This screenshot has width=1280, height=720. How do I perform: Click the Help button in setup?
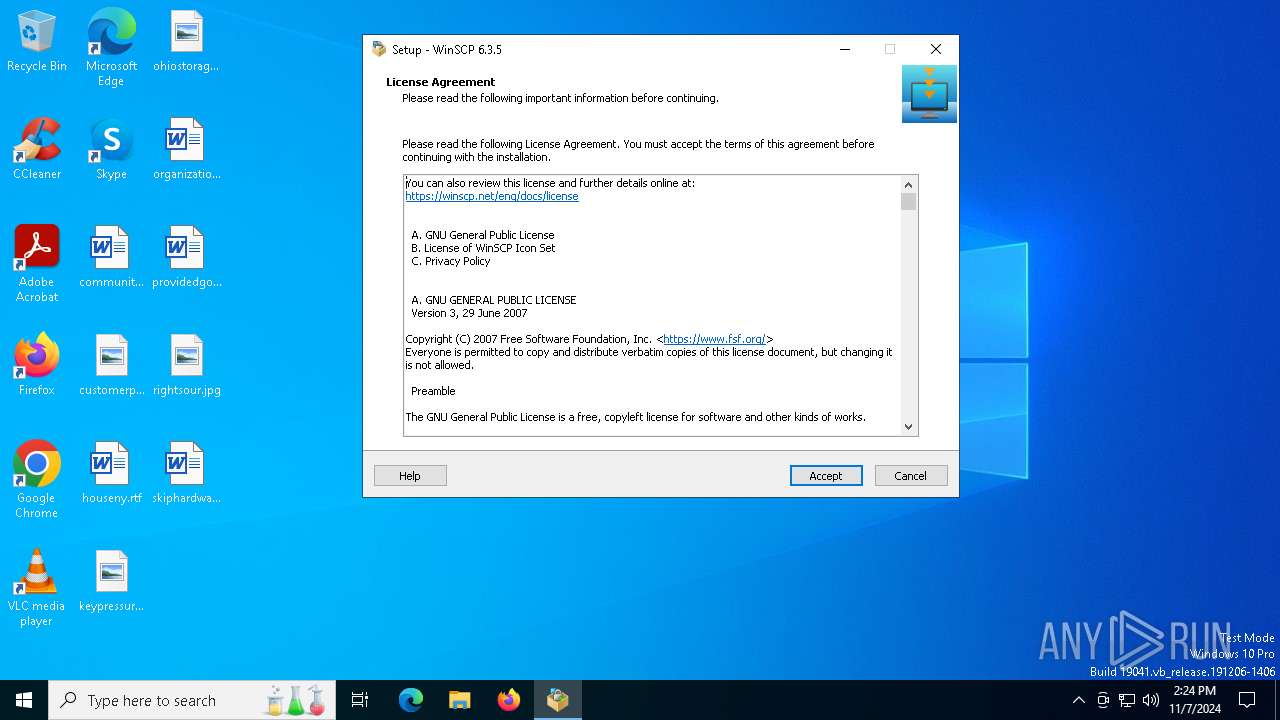[x=410, y=476]
